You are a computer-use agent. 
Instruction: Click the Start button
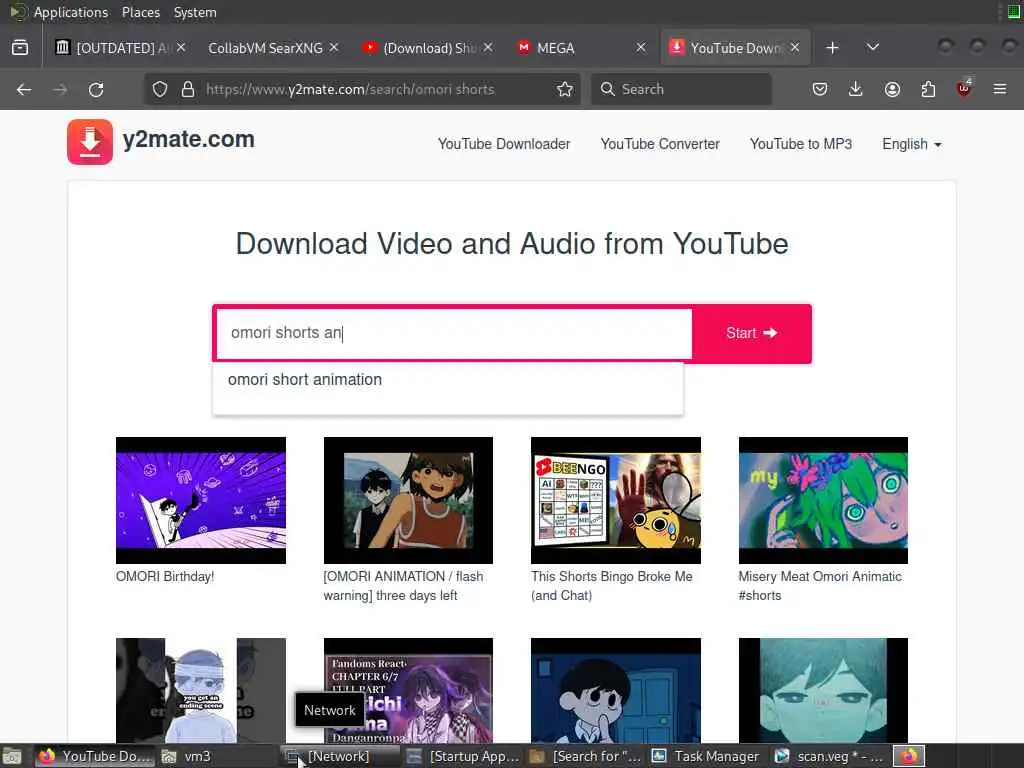pyautogui.click(x=752, y=333)
